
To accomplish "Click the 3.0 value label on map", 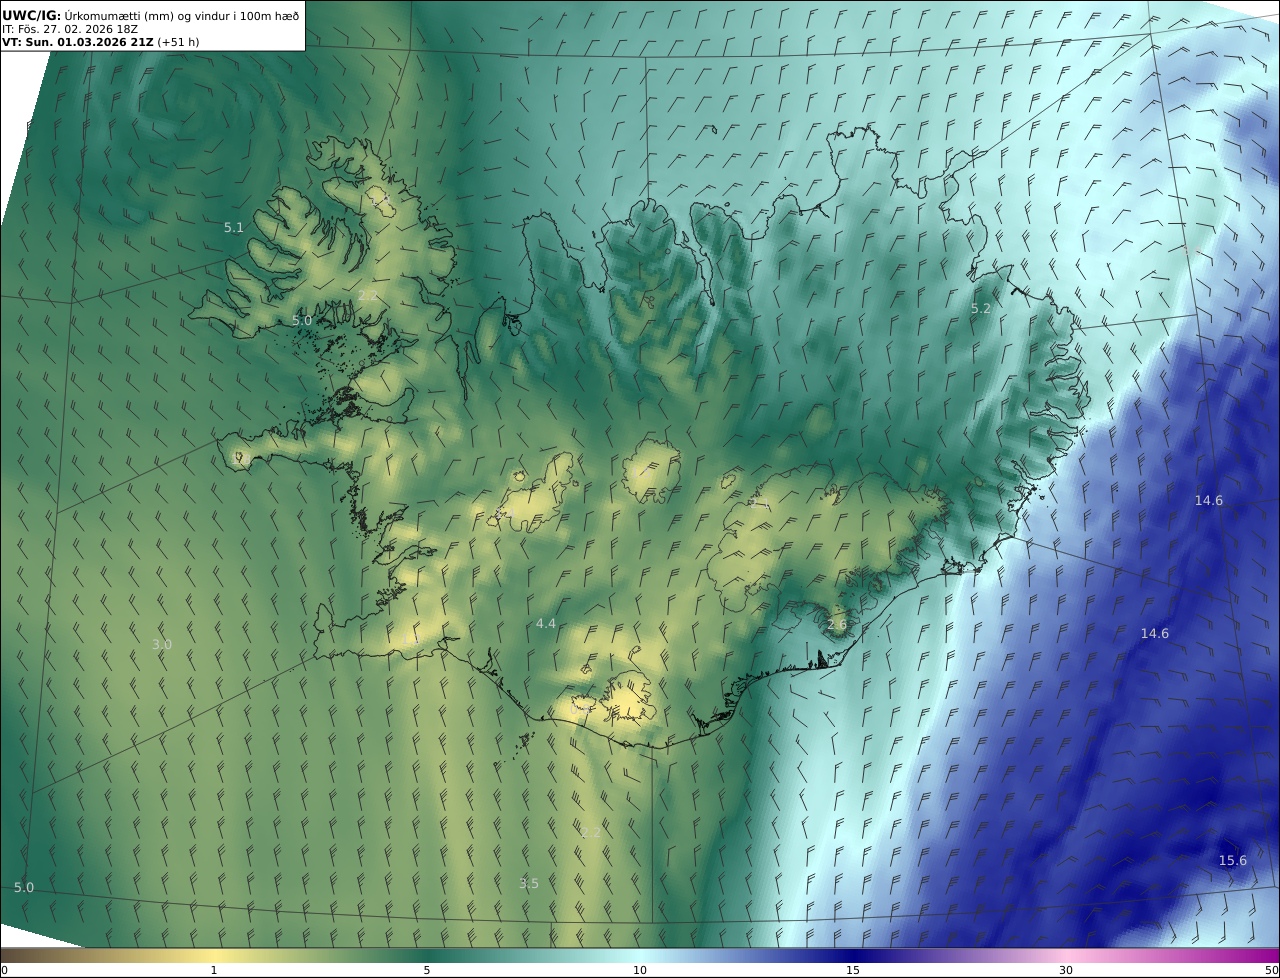I will [x=161, y=645].
